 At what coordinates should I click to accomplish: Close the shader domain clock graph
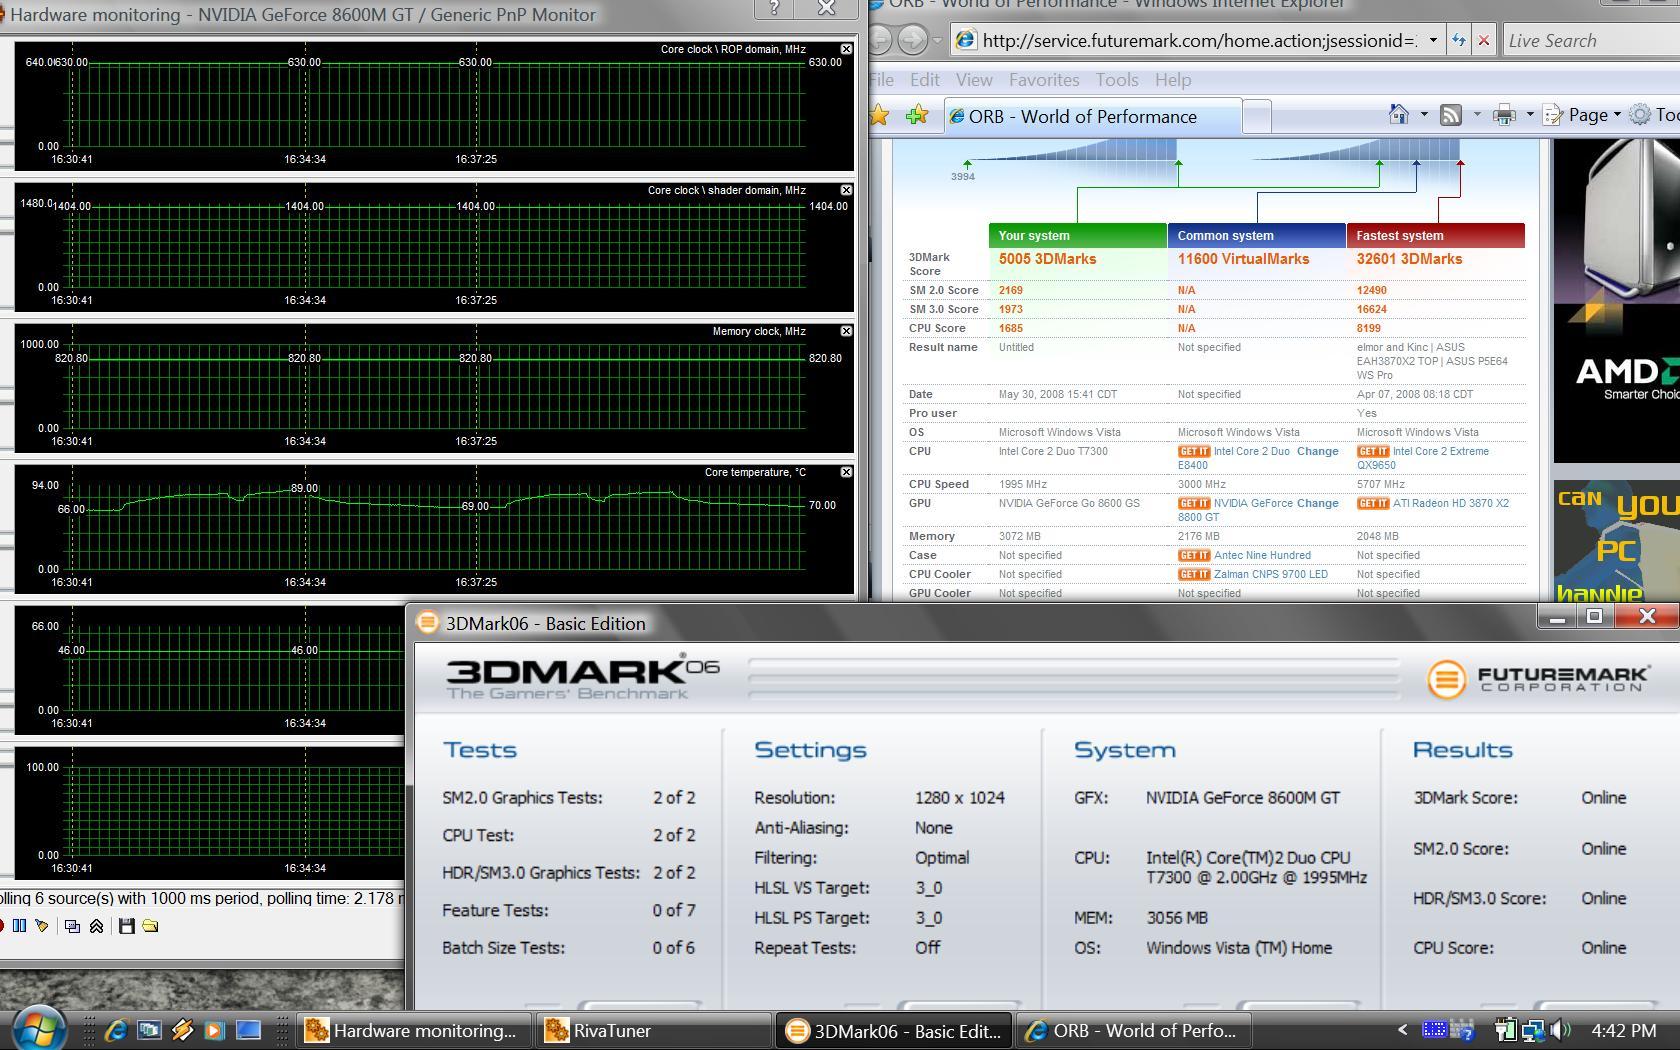(x=846, y=190)
